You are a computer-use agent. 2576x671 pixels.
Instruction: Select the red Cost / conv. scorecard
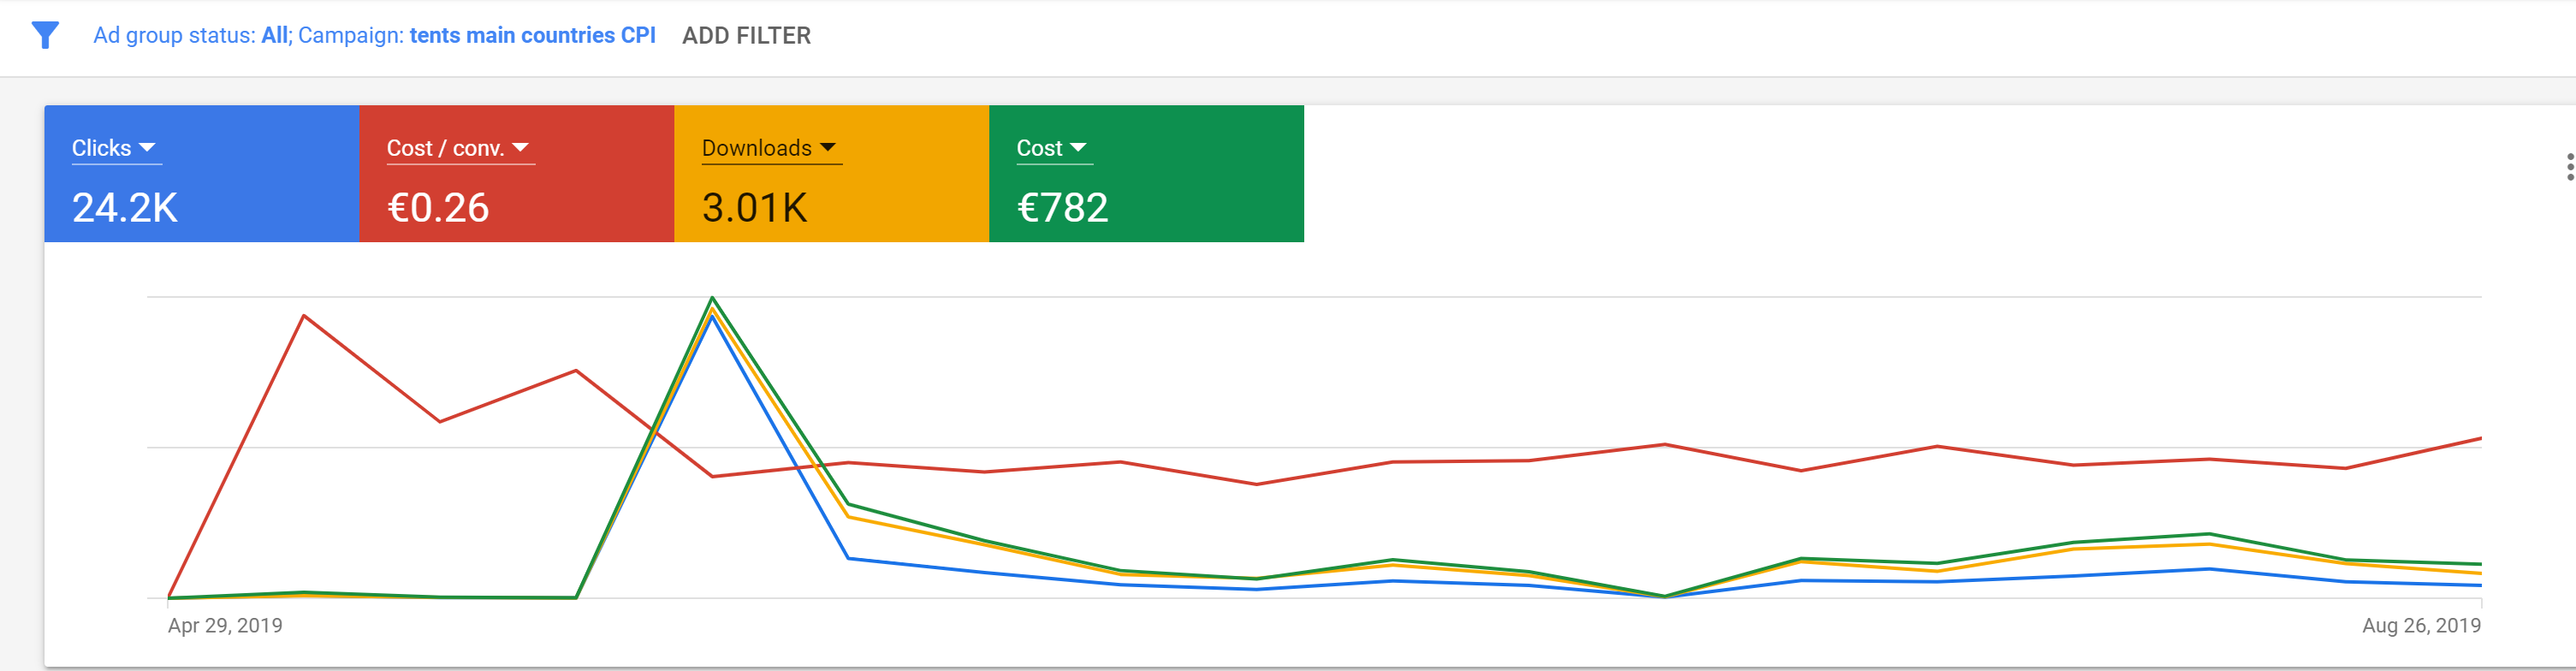point(516,173)
